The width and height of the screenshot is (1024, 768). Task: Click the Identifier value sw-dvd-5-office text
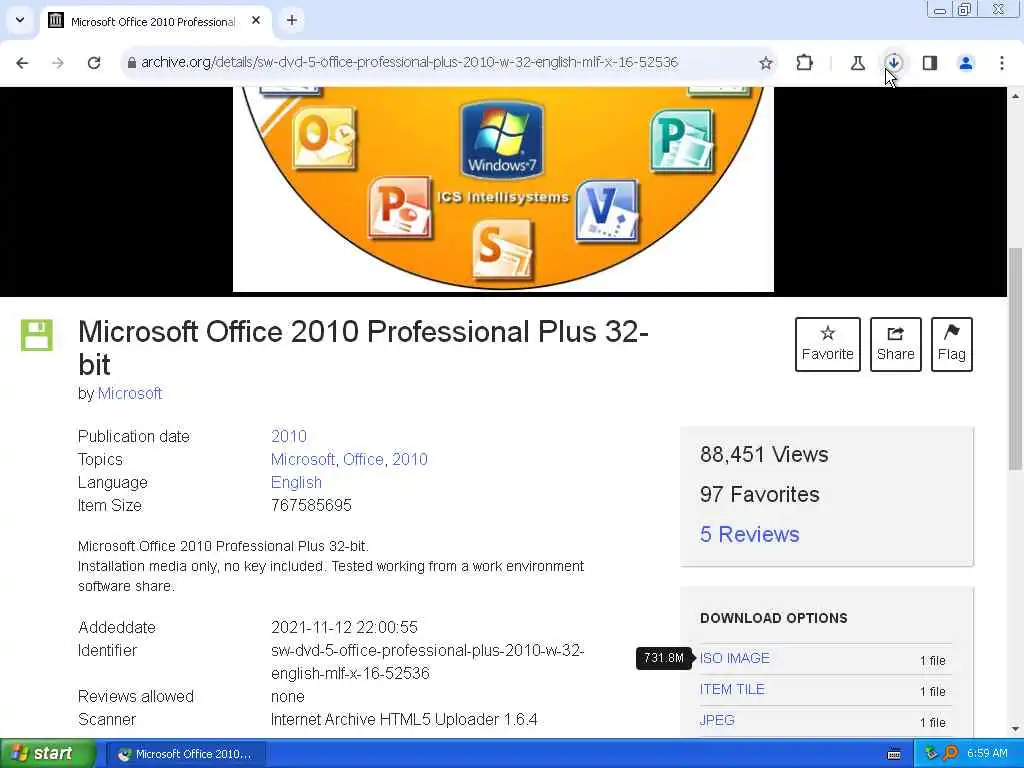[428, 662]
